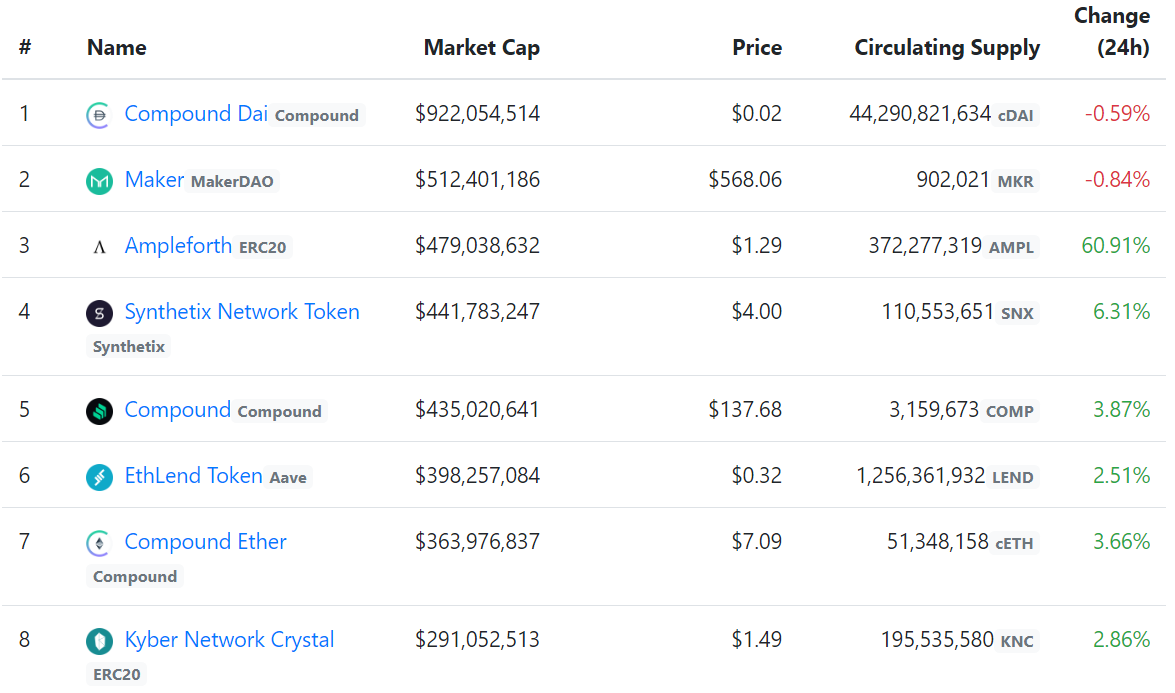The image size is (1175, 693).
Task: Click the Kyber Network Crystal icon
Action: (99, 641)
